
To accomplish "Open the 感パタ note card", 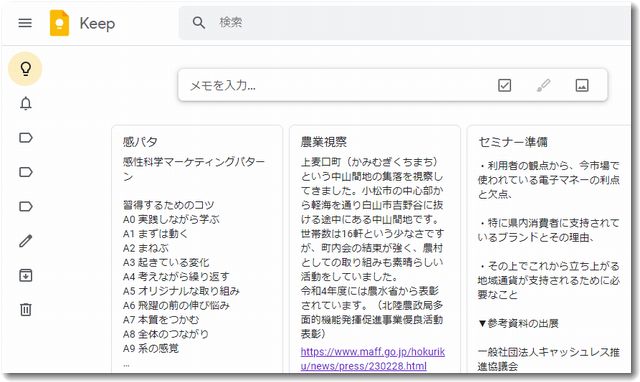I will click(197, 249).
